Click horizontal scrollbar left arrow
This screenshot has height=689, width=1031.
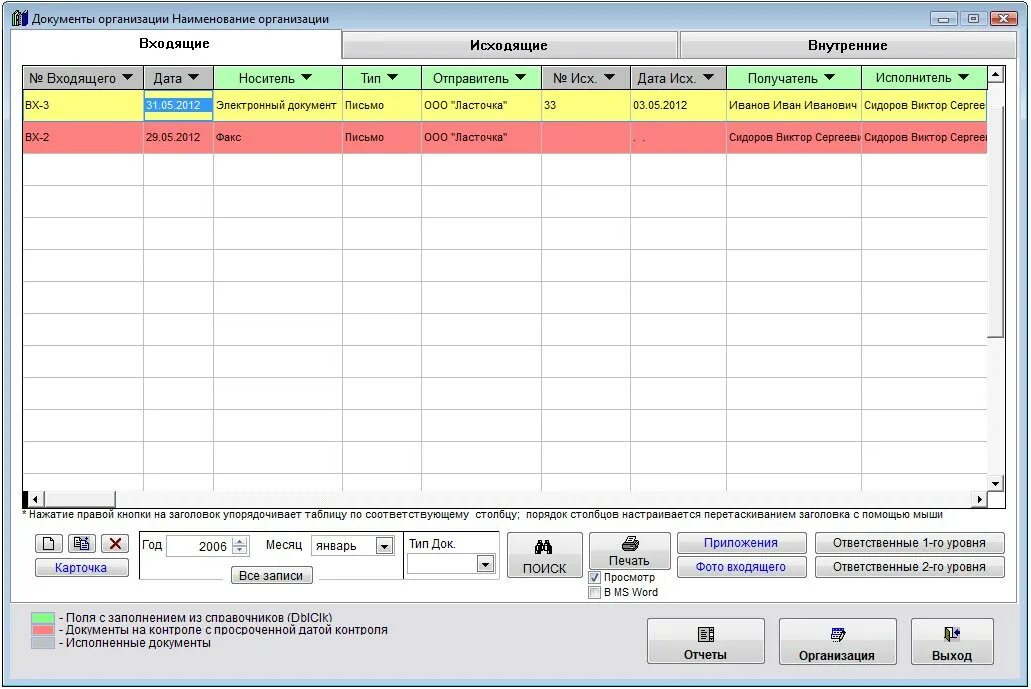click(x=35, y=499)
